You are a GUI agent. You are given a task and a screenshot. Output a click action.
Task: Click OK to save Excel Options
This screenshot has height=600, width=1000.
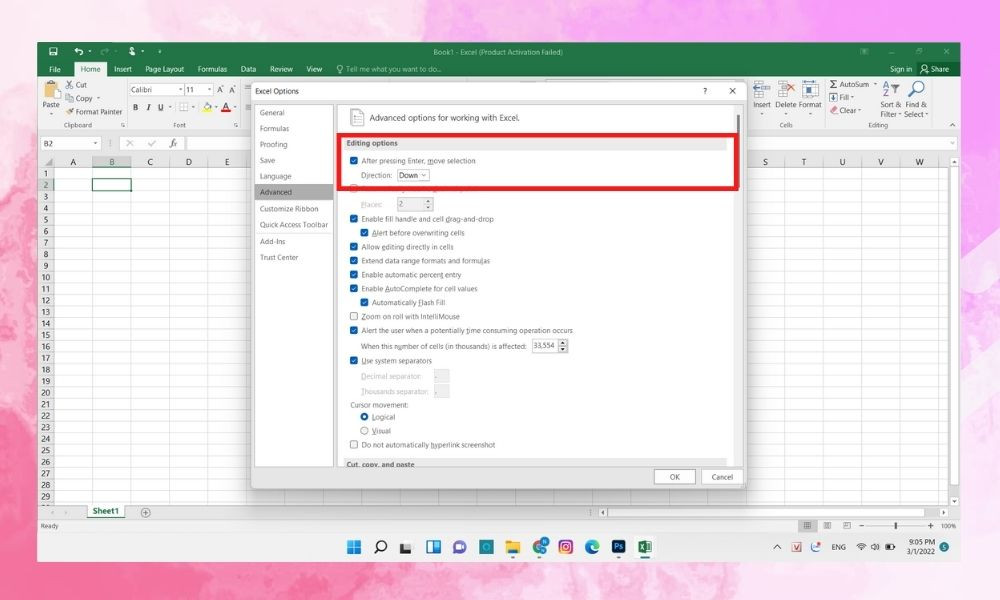point(674,477)
